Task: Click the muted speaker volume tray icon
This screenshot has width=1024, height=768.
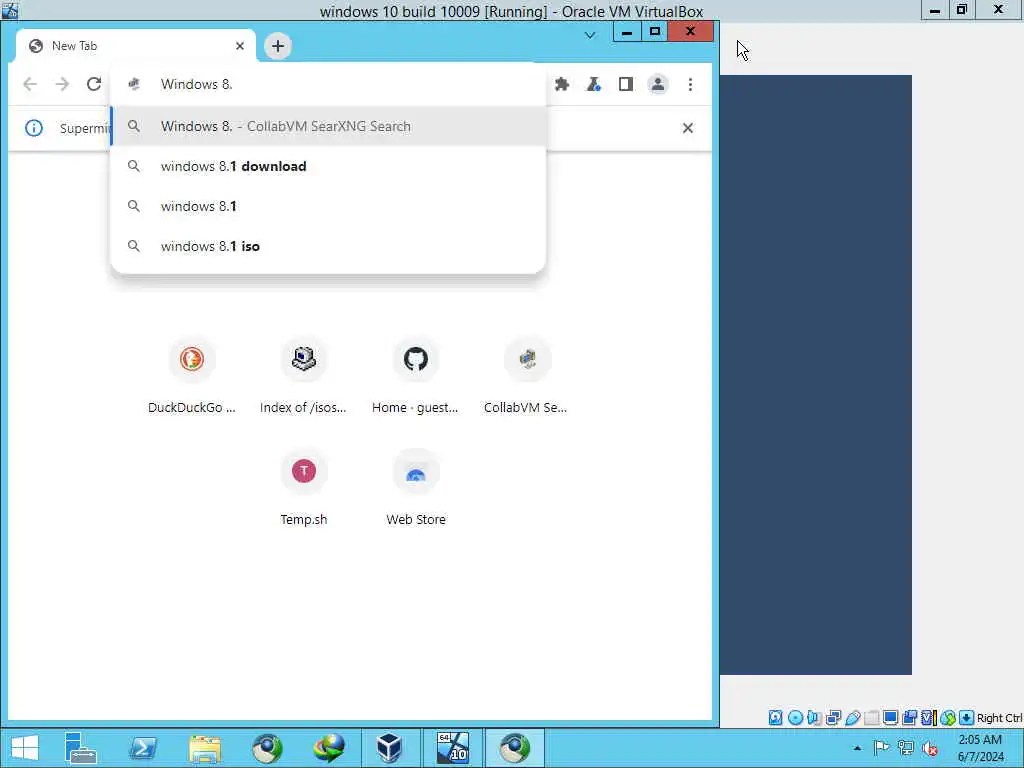Action: click(930, 748)
